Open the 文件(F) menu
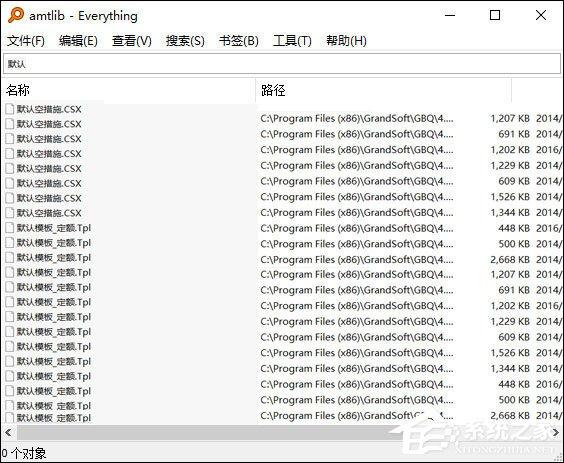This screenshot has height=463, width=564. coord(26,41)
